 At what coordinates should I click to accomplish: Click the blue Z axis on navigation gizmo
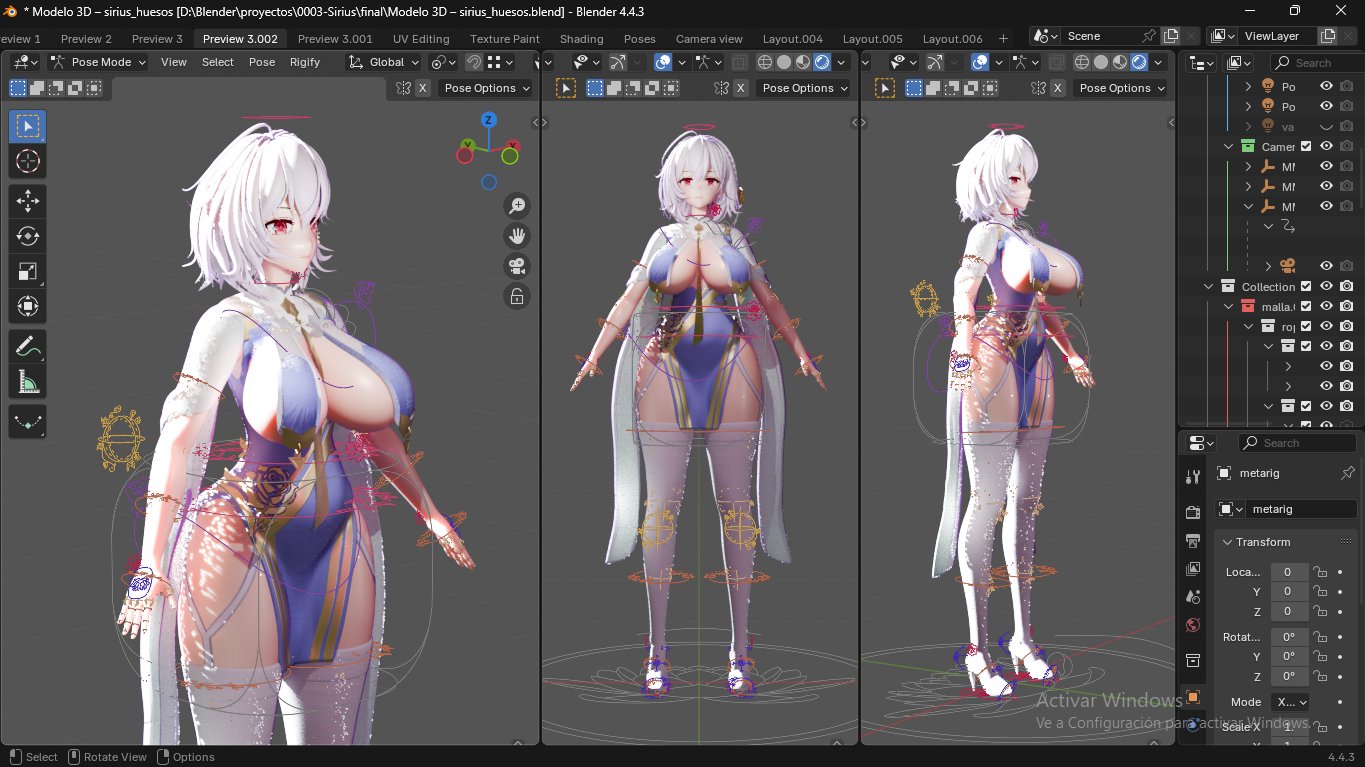click(489, 120)
